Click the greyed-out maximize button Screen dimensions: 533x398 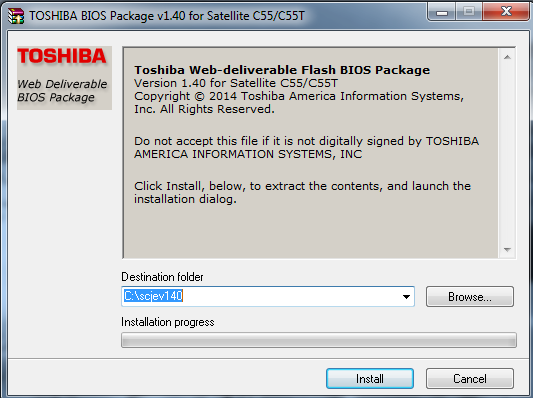(x=469, y=12)
